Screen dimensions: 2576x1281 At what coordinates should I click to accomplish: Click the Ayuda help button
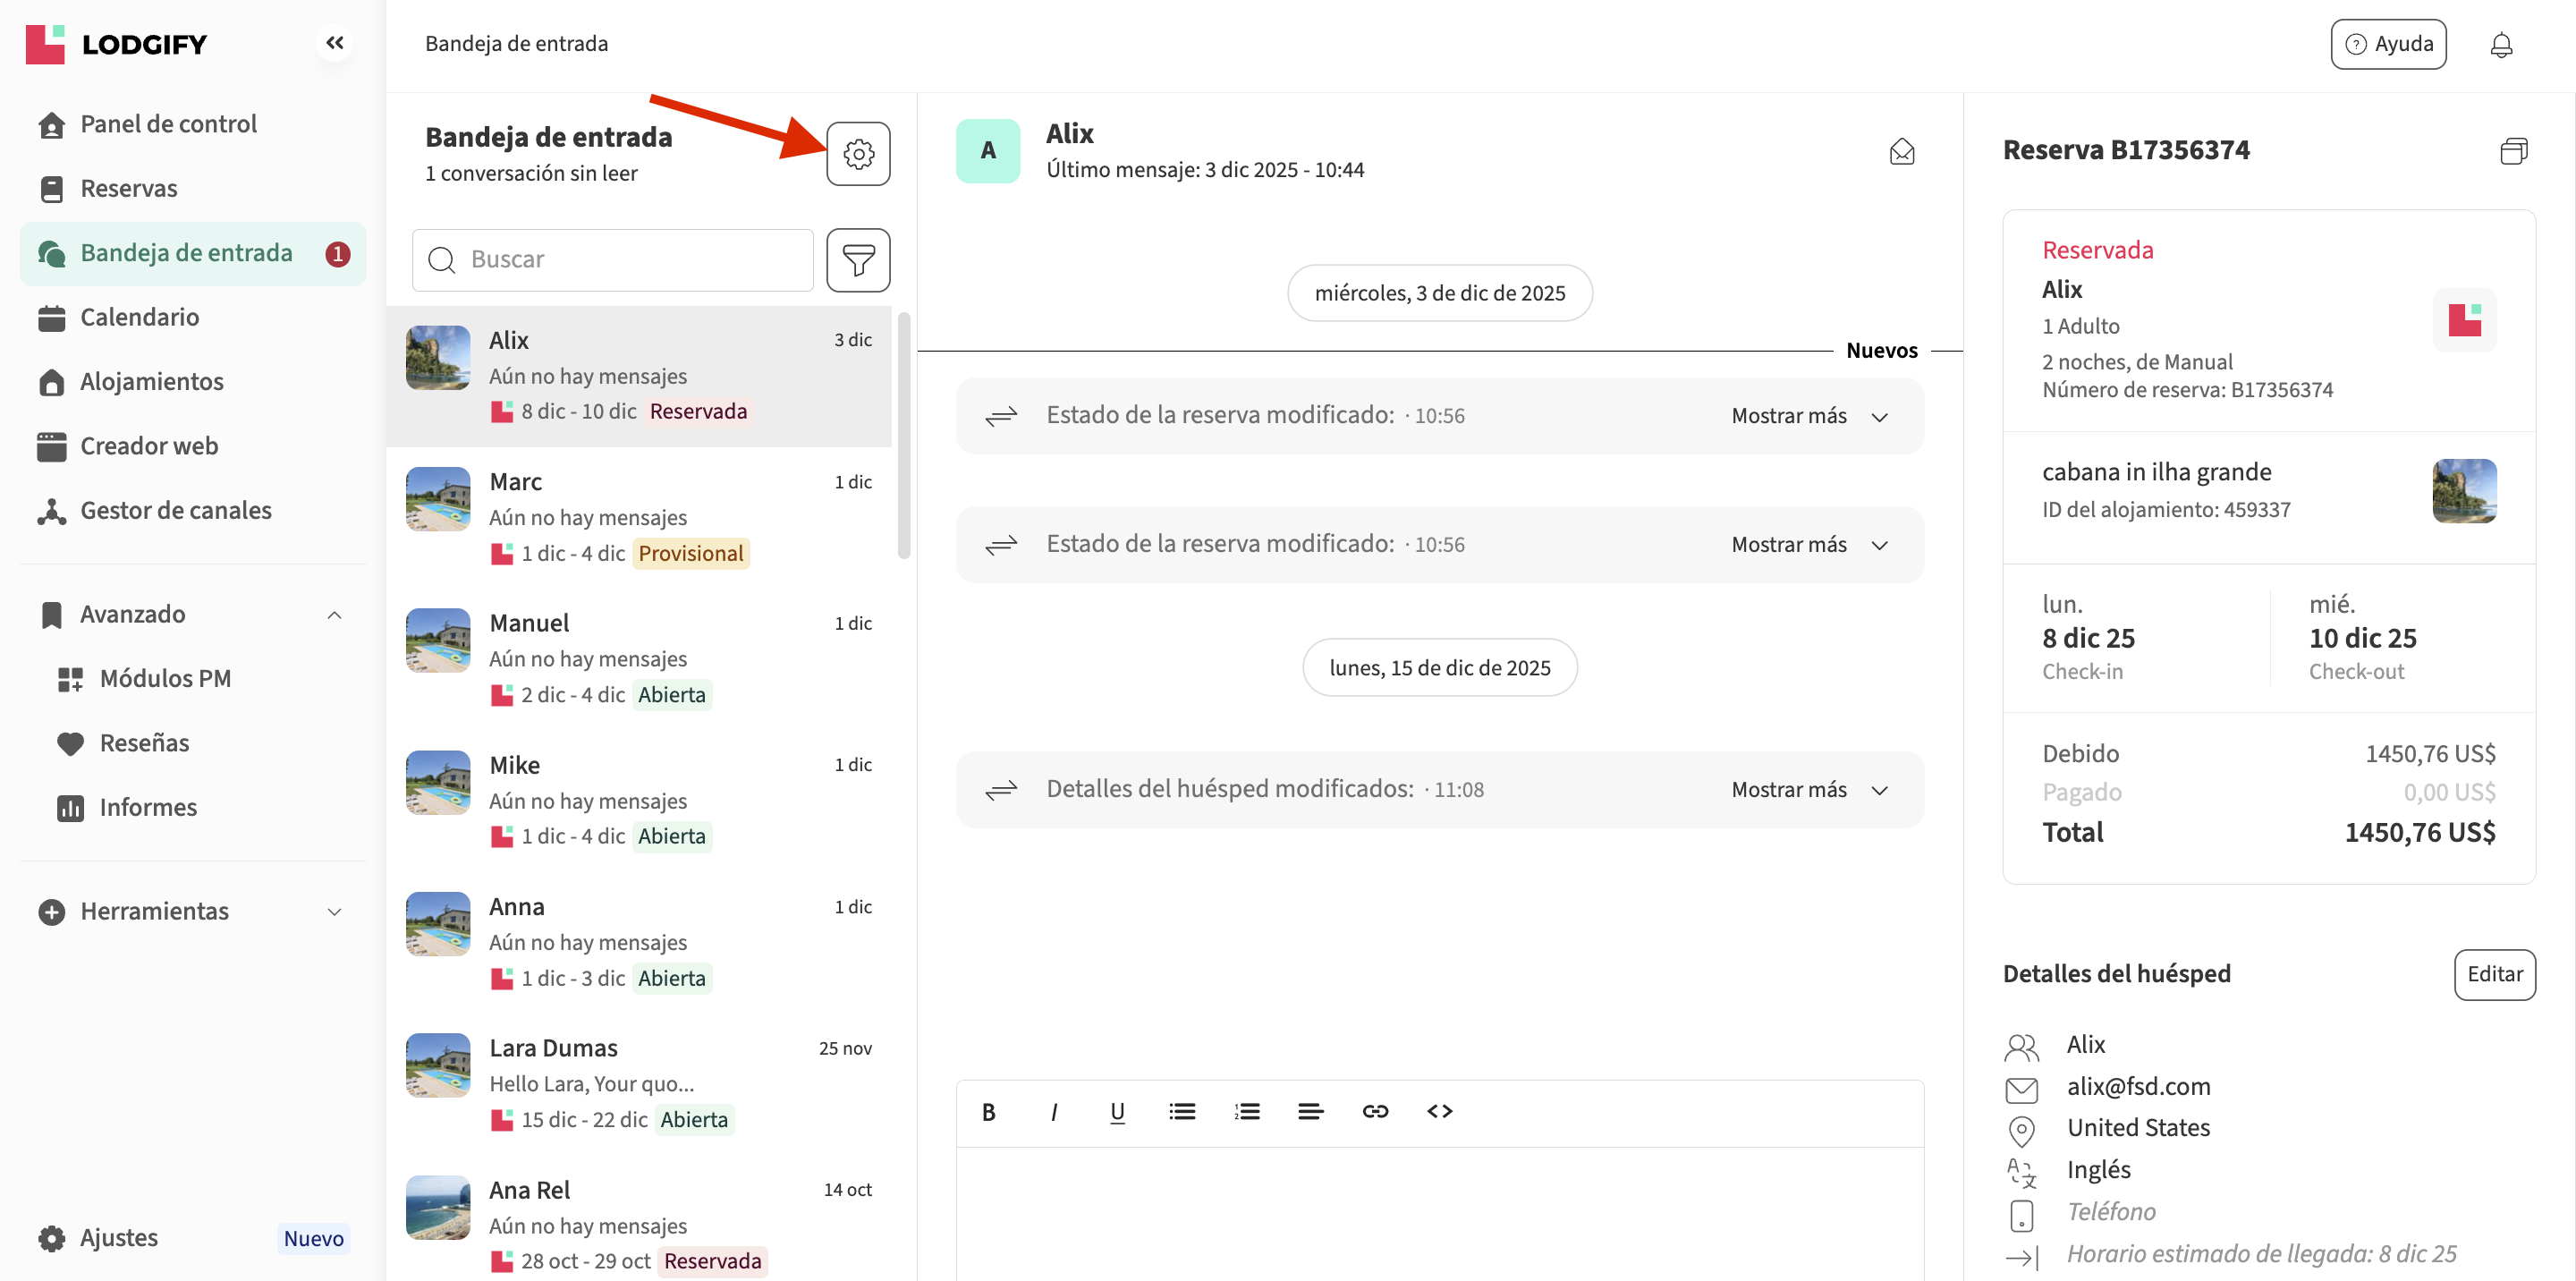2387,44
